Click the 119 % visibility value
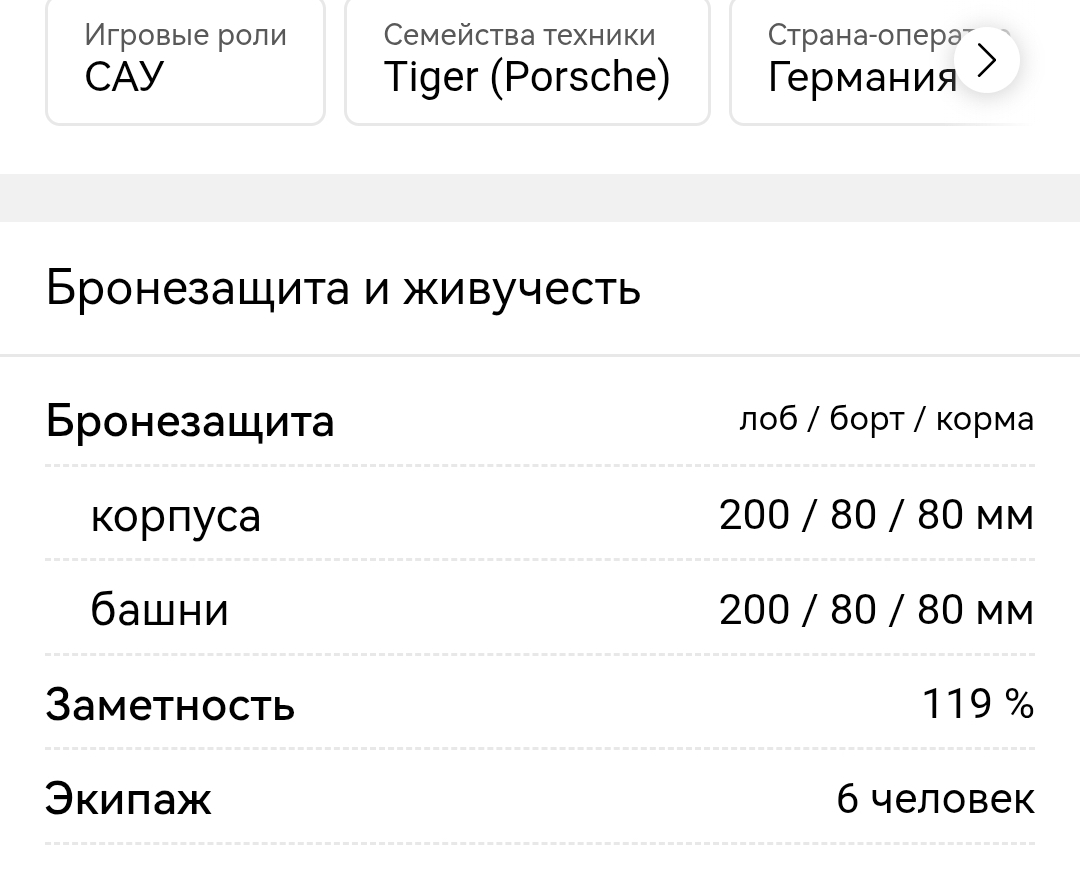Screen dimensions: 1080x876 coord(977,704)
